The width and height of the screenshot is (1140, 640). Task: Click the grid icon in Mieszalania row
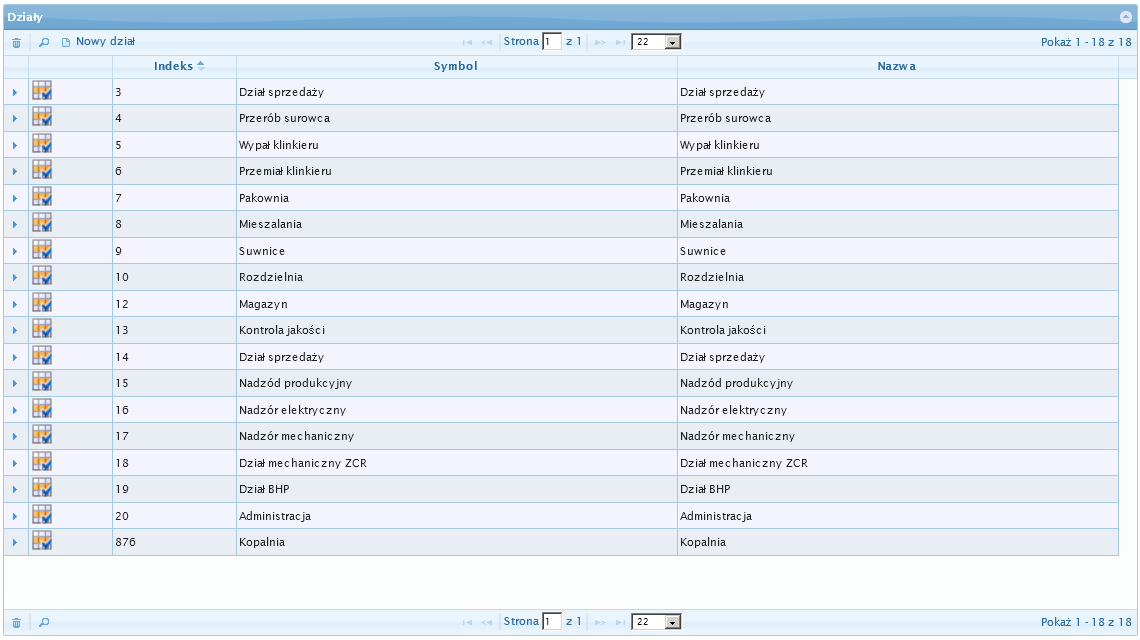tap(42, 223)
